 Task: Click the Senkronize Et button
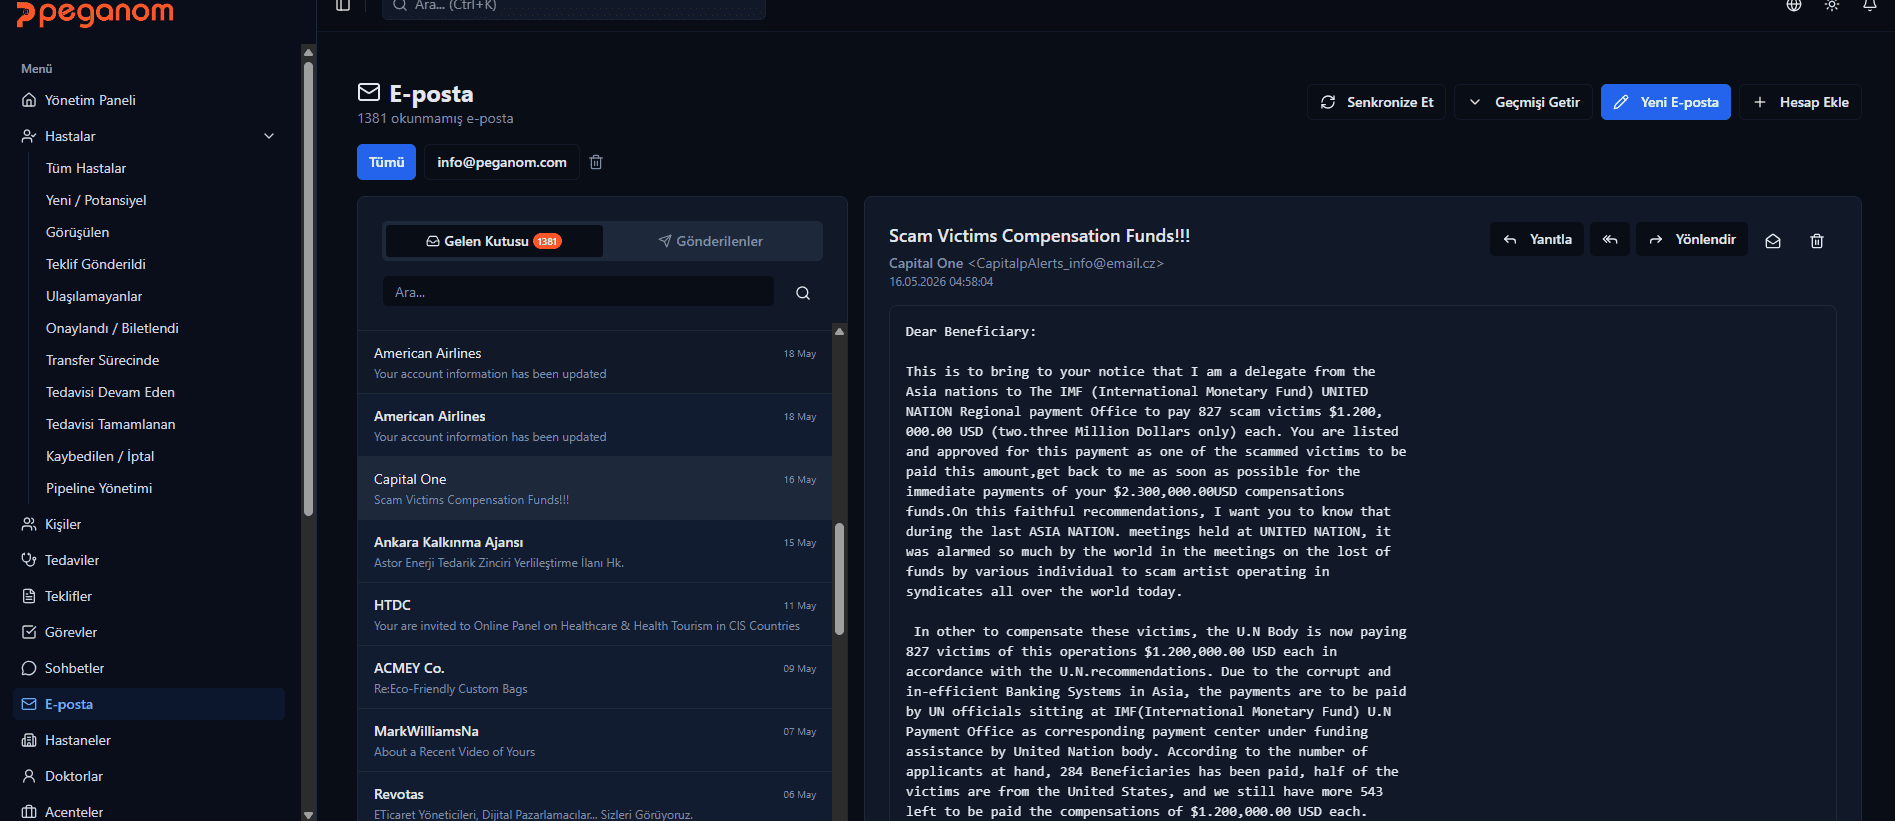[1376, 102]
